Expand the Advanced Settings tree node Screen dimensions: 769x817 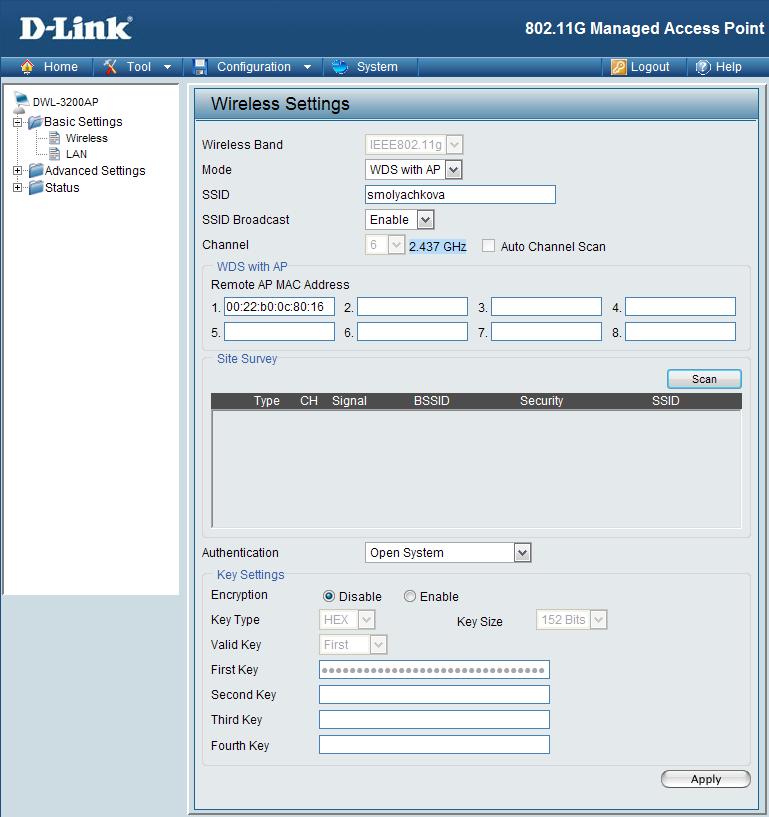coord(17,170)
